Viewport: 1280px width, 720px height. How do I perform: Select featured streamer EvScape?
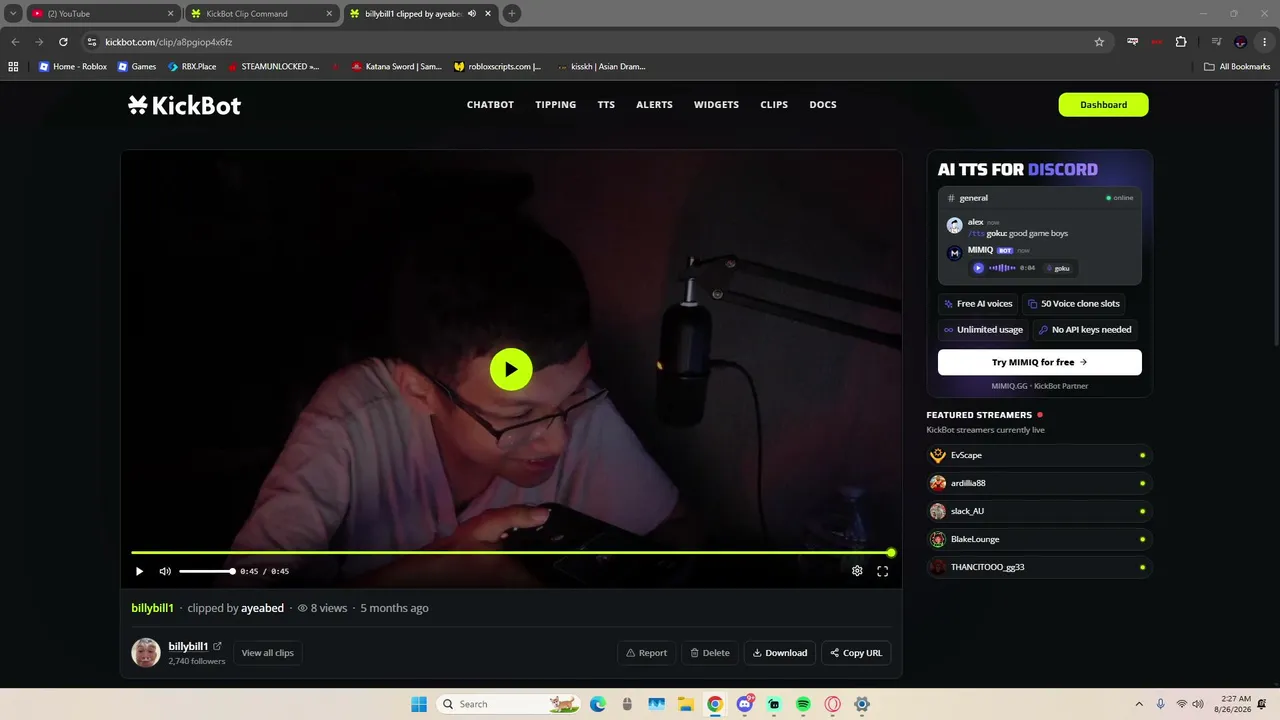tap(1040, 455)
